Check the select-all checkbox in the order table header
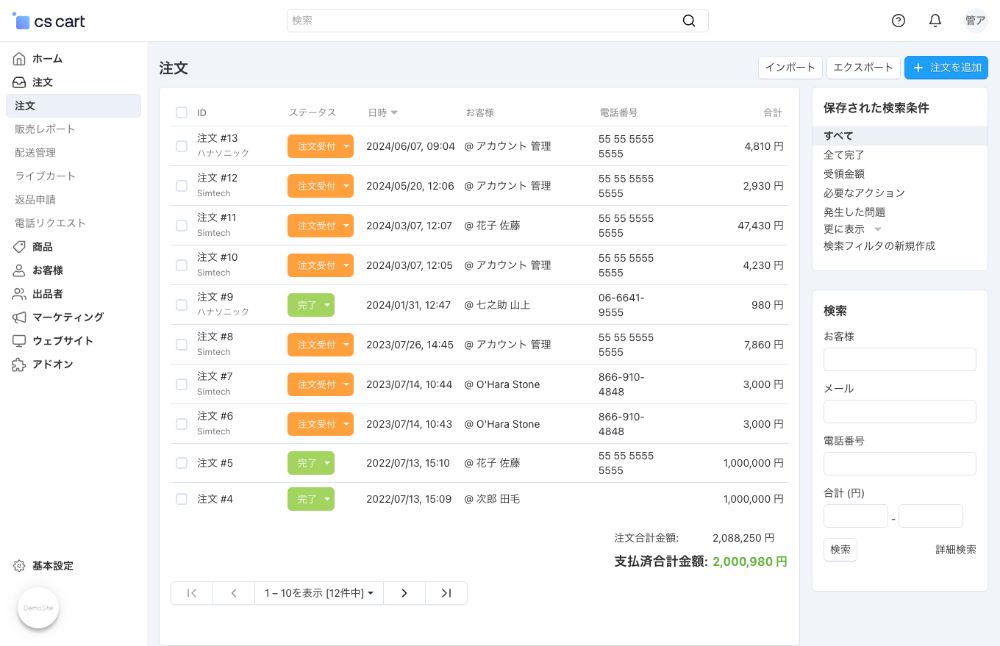This screenshot has height=646, width=1000. click(181, 113)
